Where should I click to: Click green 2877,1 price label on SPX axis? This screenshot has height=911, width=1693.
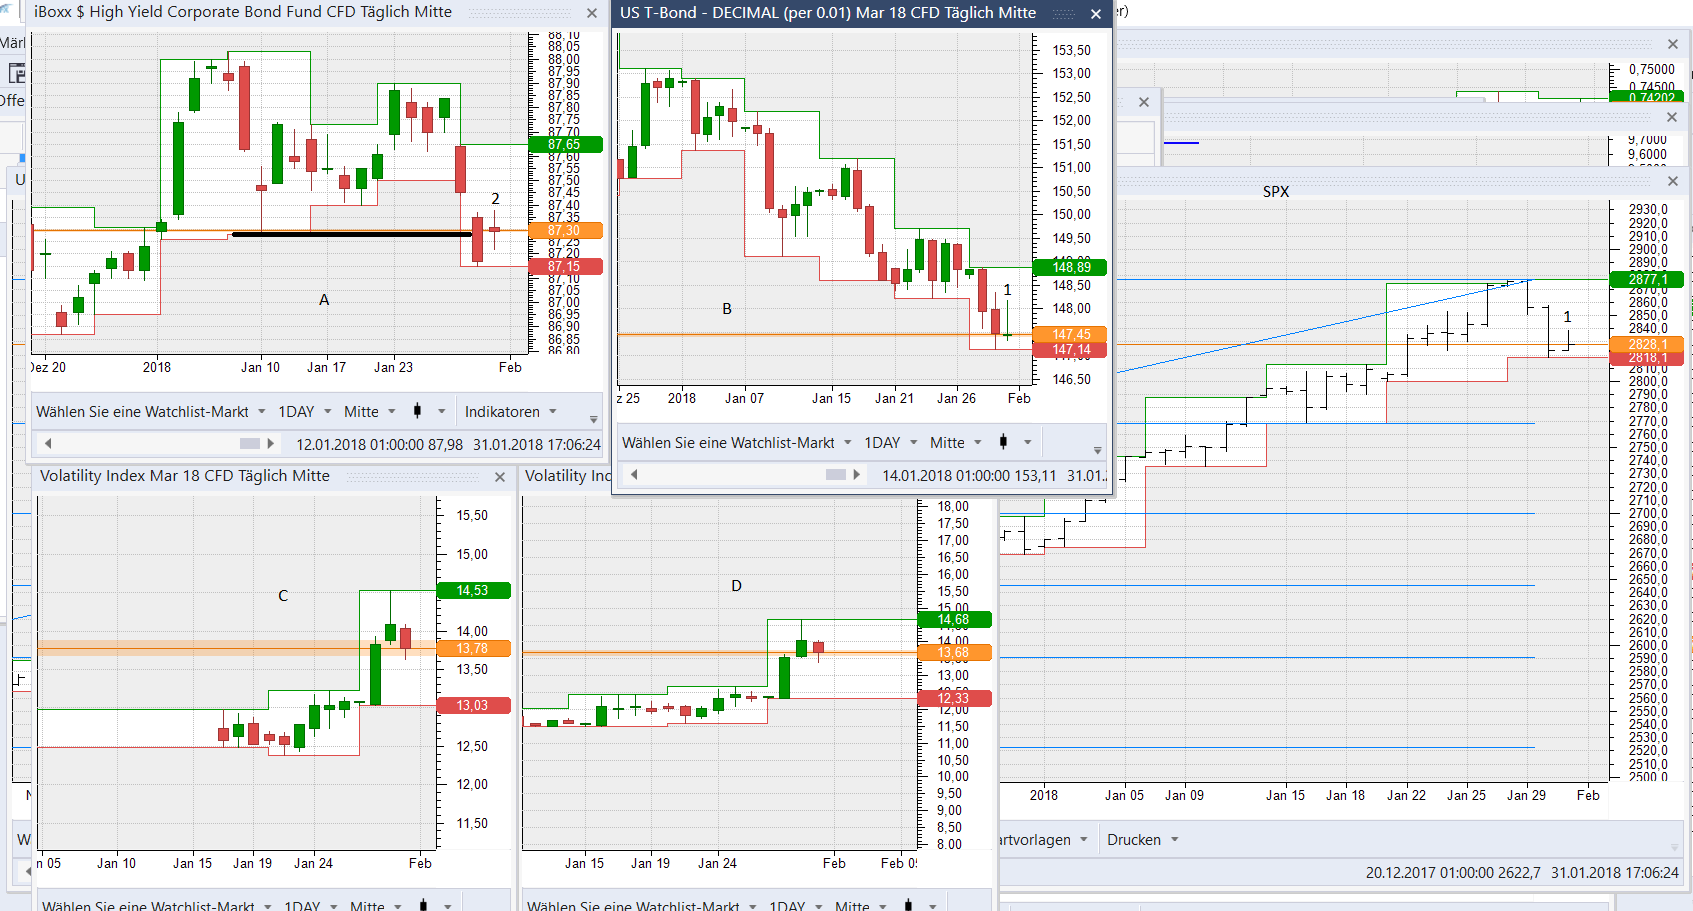(x=1646, y=279)
